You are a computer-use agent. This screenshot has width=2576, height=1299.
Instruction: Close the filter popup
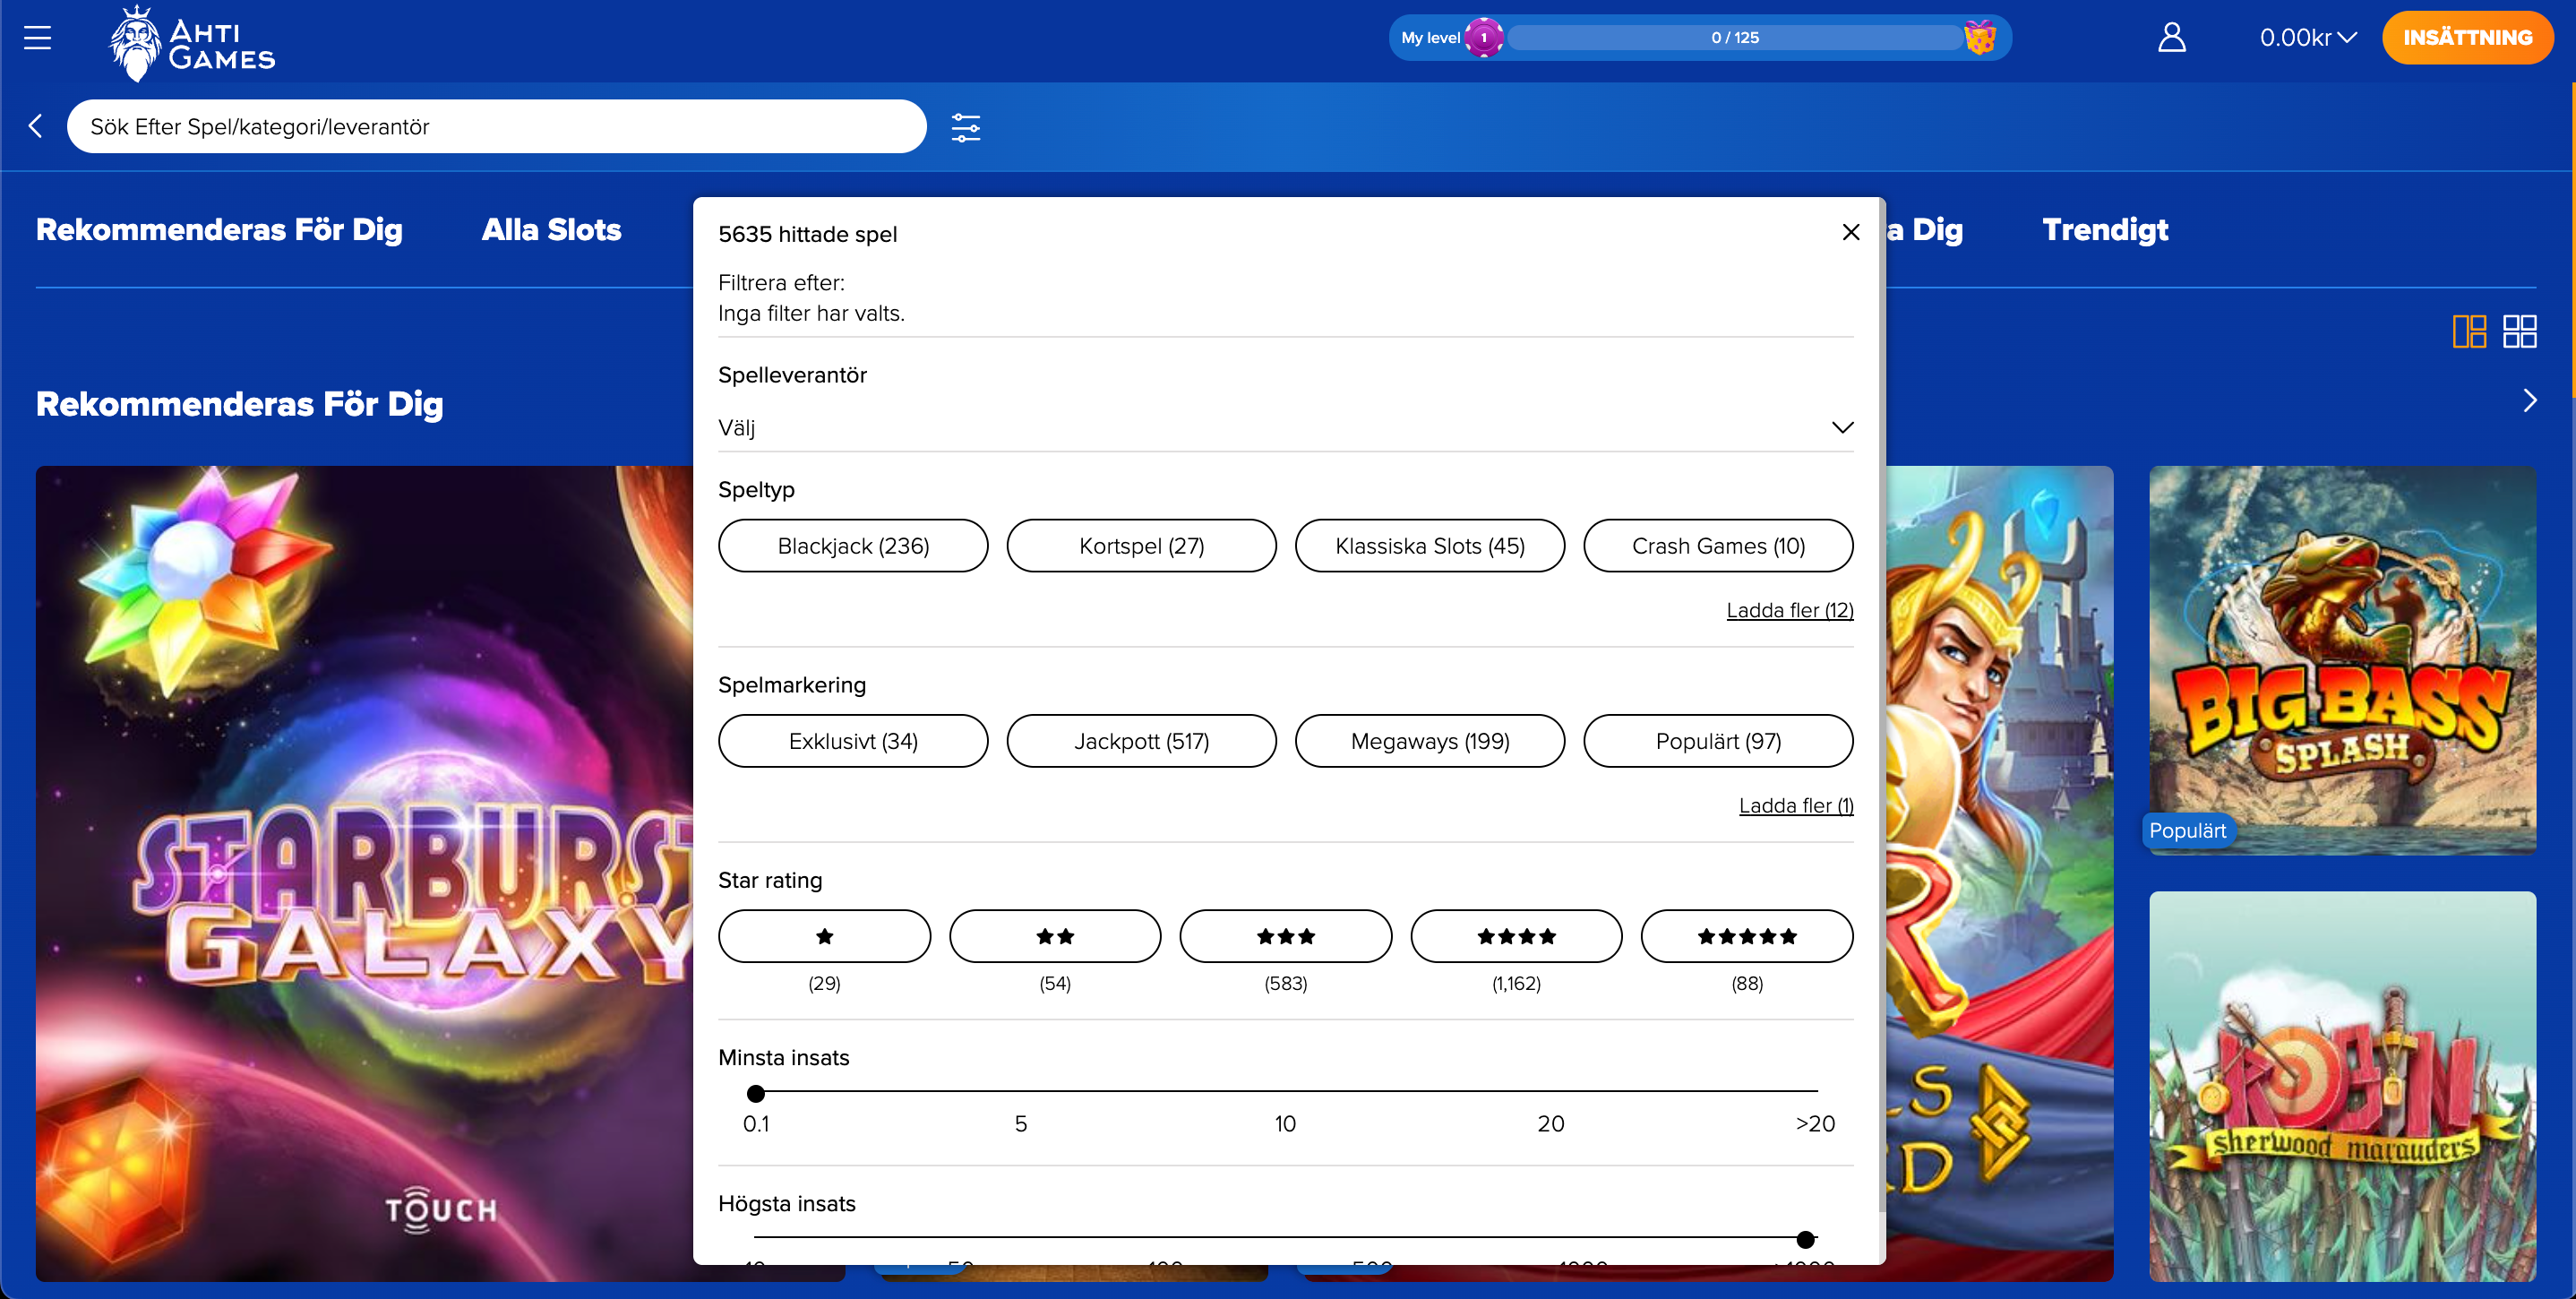(1851, 232)
